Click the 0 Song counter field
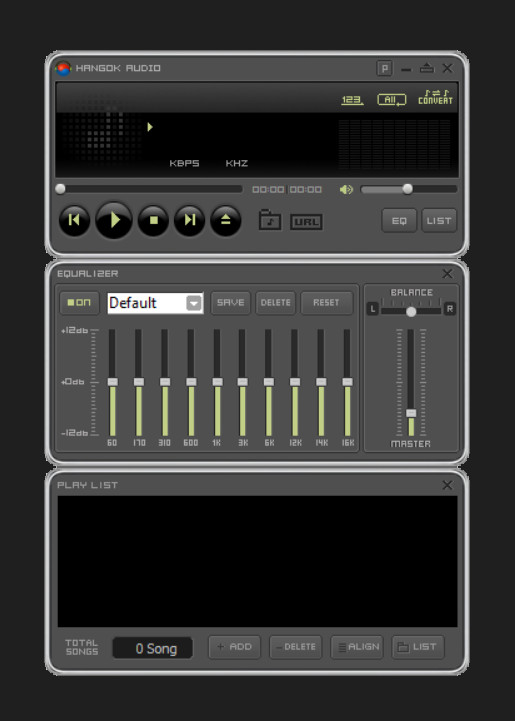 point(153,648)
